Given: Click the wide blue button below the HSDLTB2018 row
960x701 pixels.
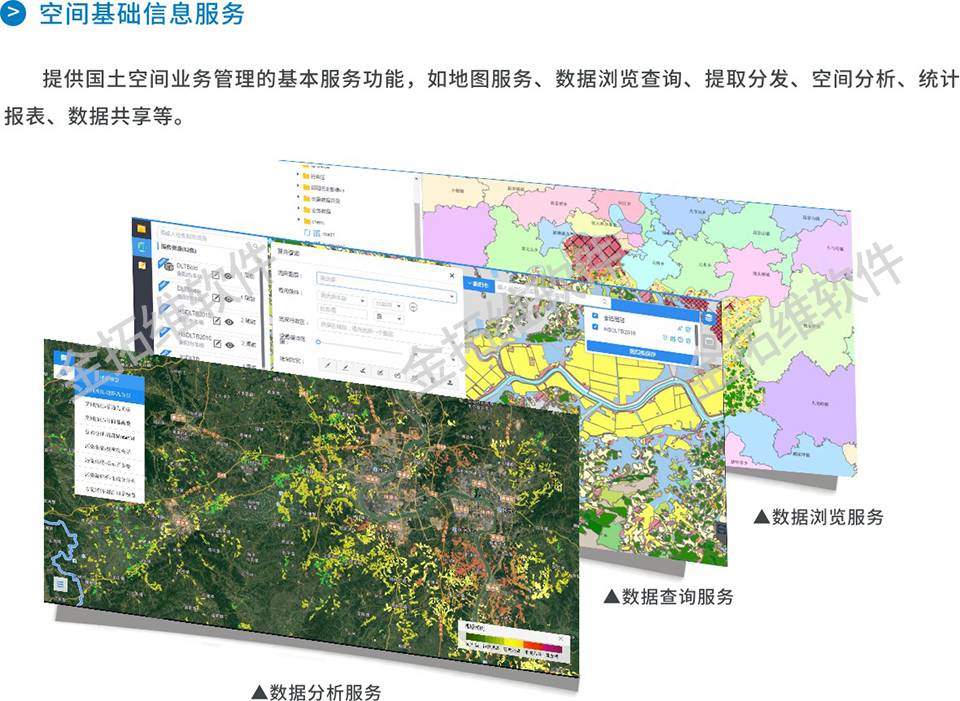Looking at the screenshot, I should point(641,351).
